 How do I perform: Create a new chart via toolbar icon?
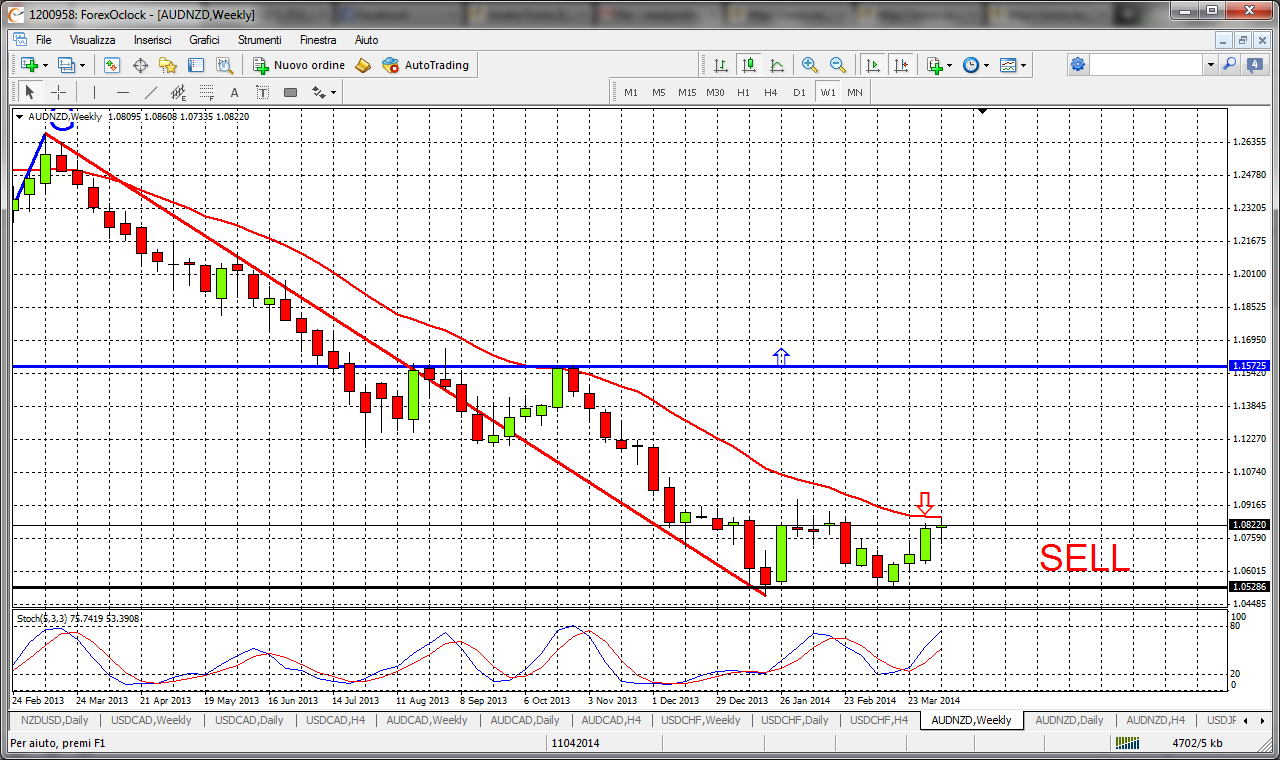(29, 65)
